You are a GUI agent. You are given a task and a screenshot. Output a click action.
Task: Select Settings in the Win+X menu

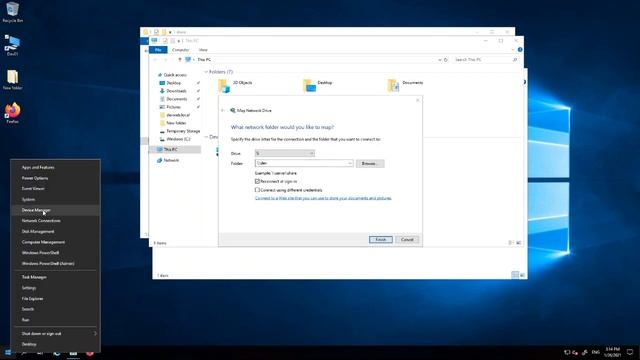point(55,288)
